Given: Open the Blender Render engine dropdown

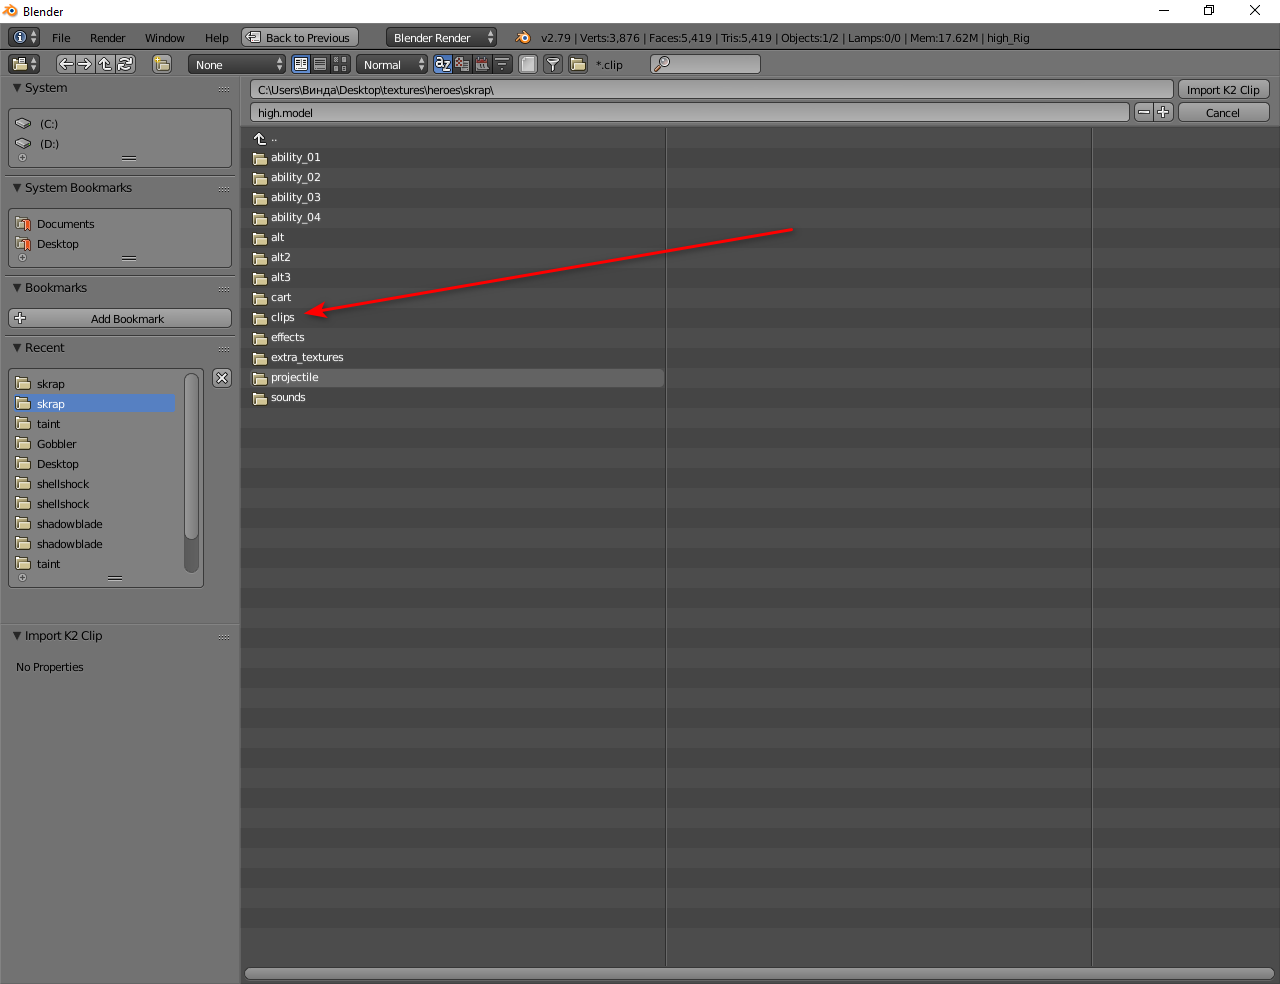Looking at the screenshot, I should pos(441,37).
